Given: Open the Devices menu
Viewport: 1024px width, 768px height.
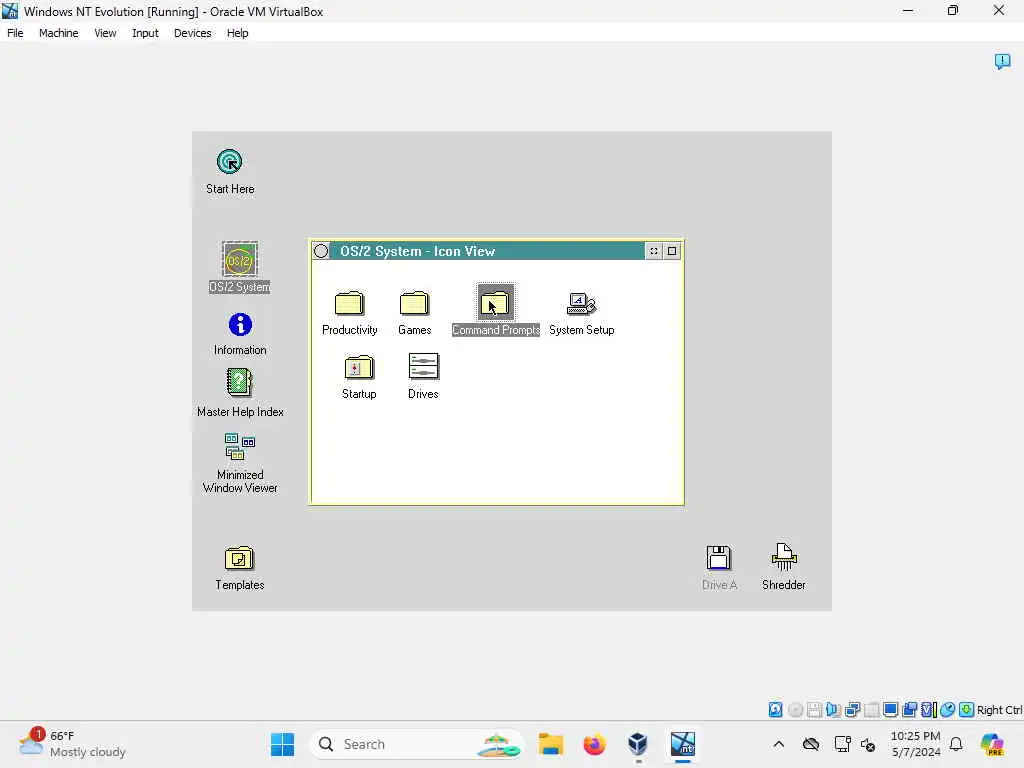Looking at the screenshot, I should point(193,33).
